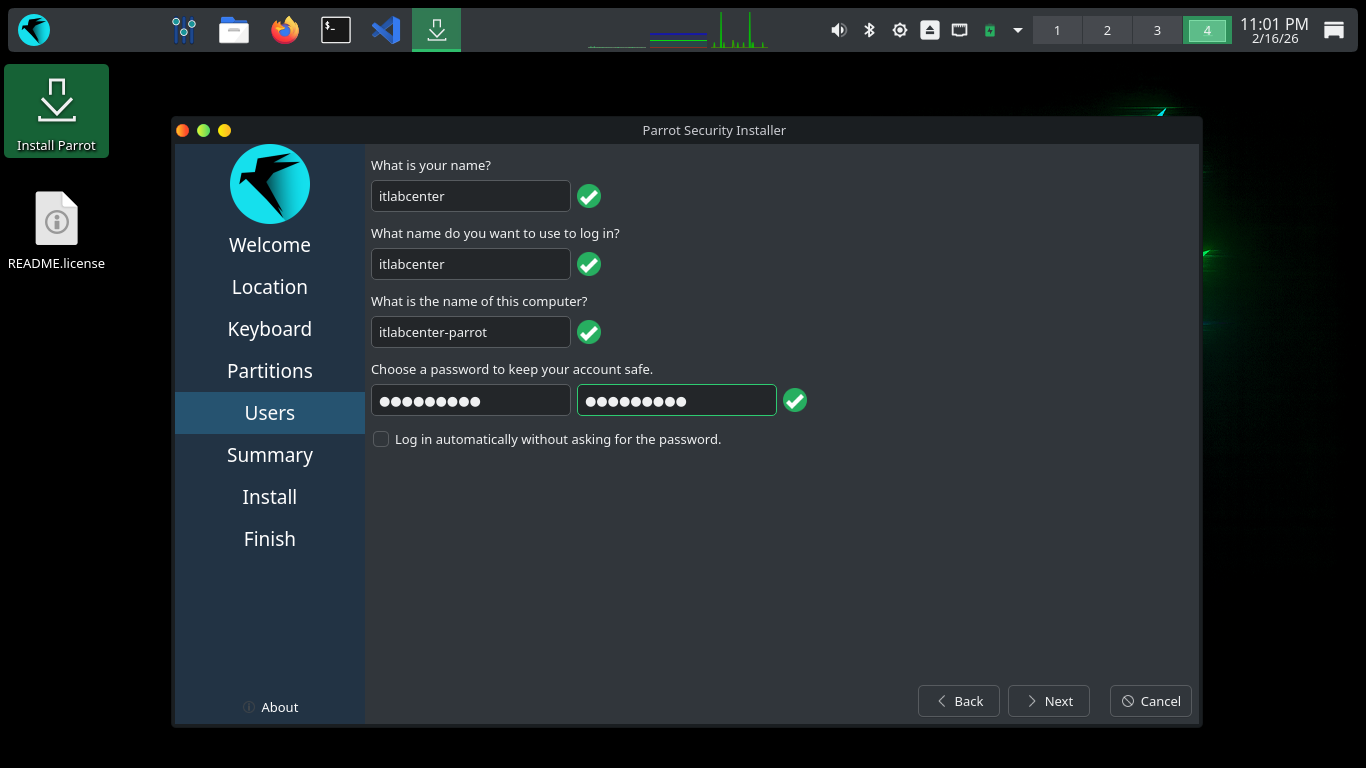Launch Visual Studio Code from panel

pos(386,30)
